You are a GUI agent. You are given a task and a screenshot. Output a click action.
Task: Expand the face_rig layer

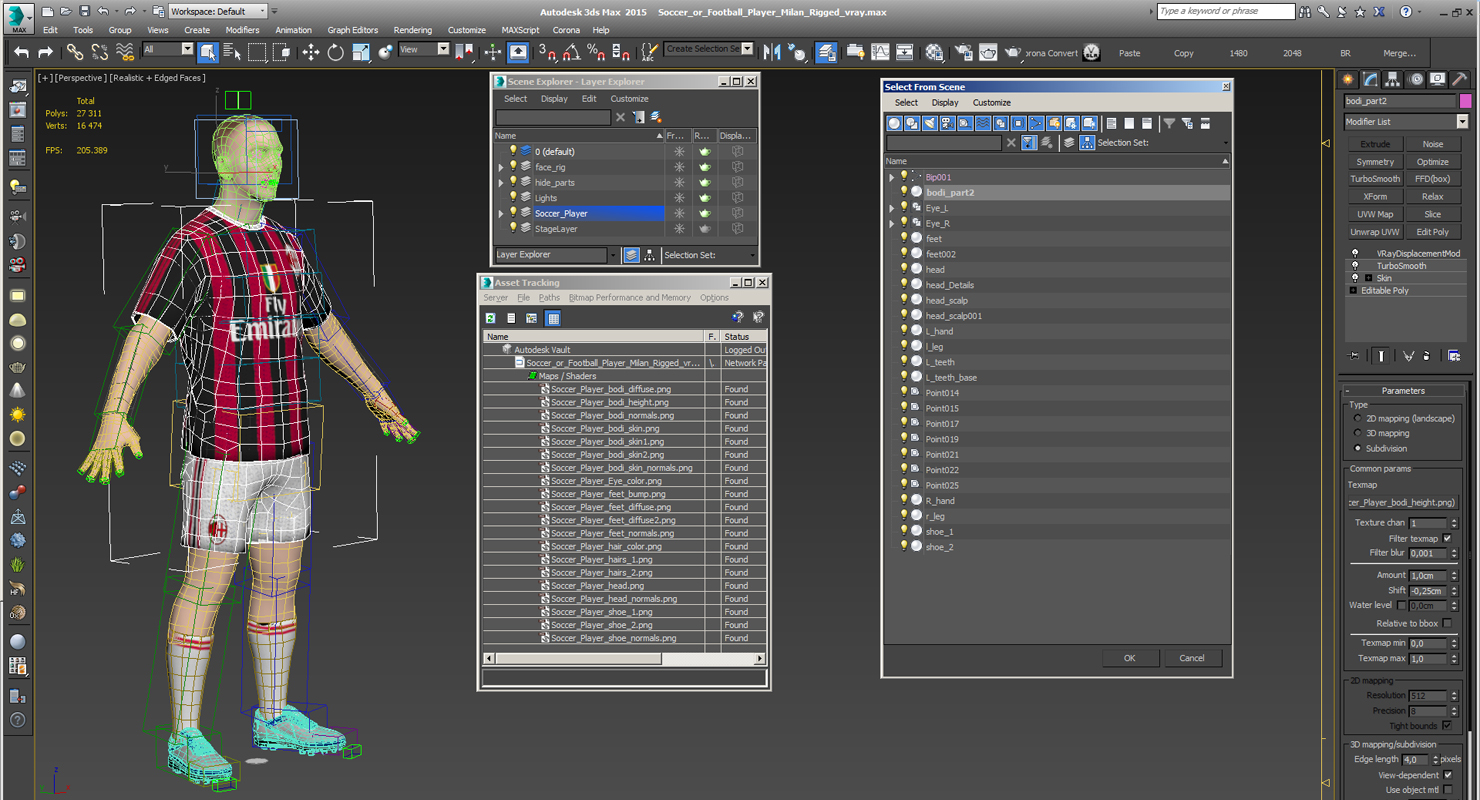[501, 167]
